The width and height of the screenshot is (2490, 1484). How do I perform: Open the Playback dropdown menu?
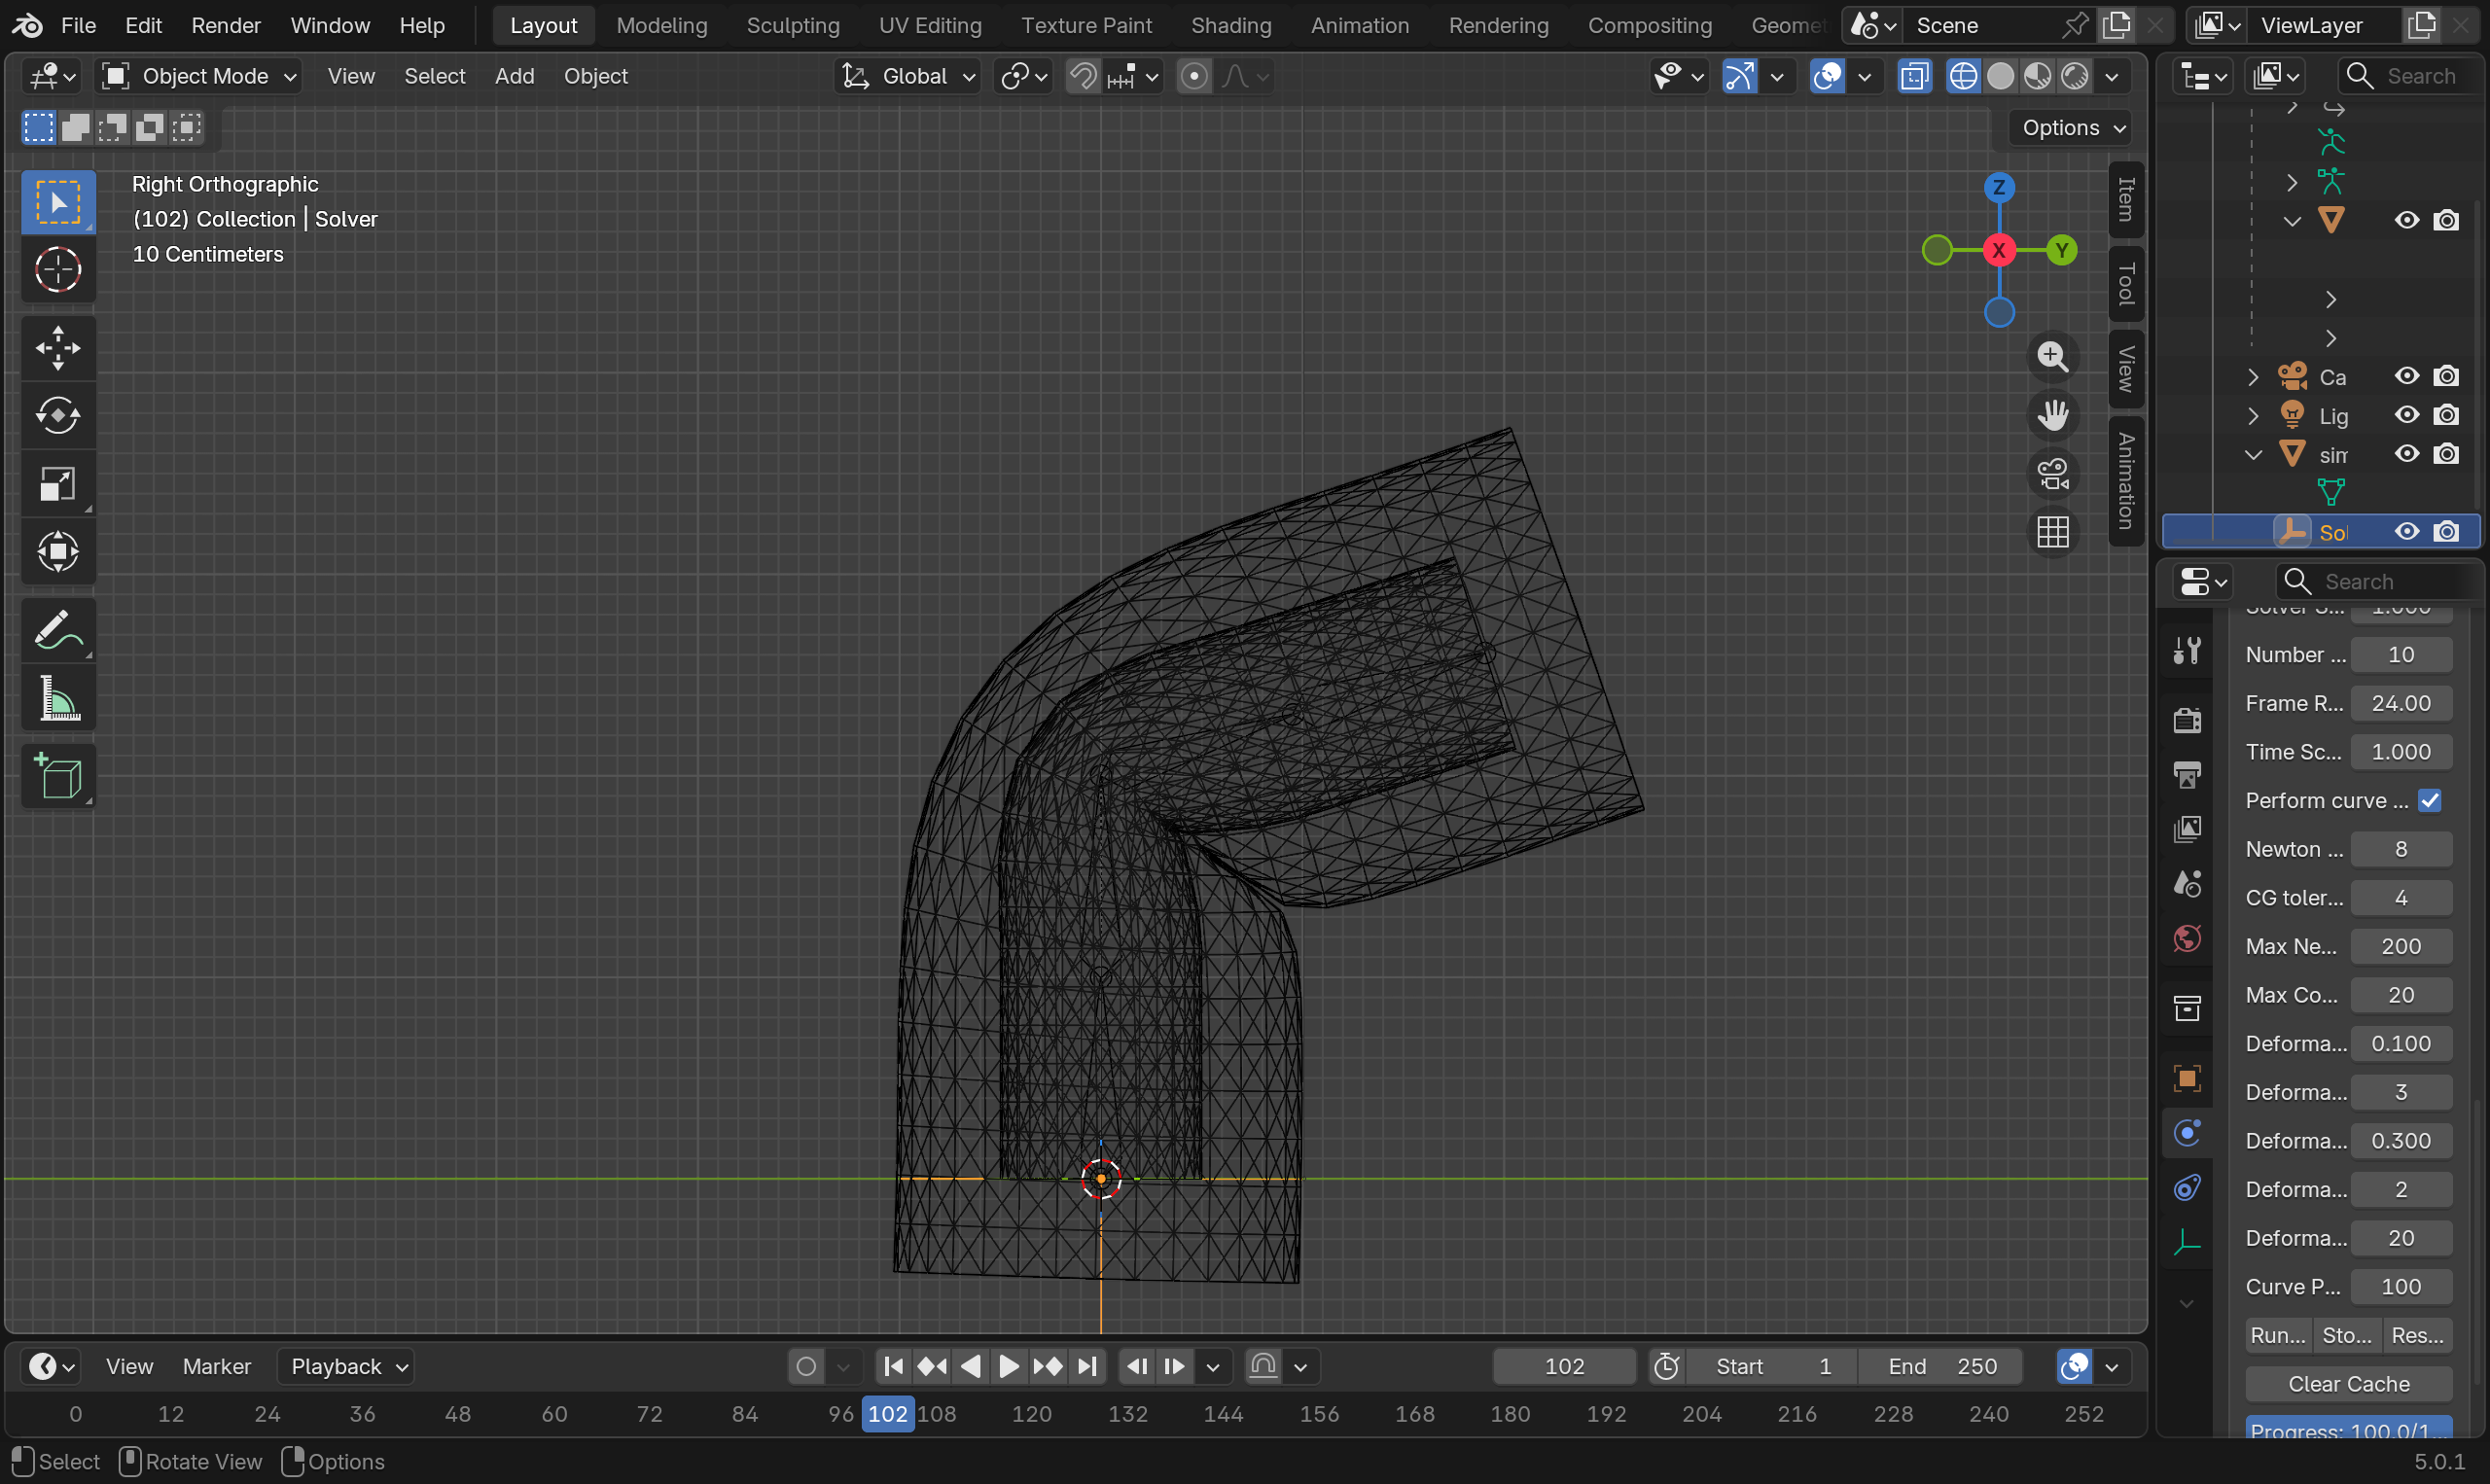click(x=346, y=1366)
